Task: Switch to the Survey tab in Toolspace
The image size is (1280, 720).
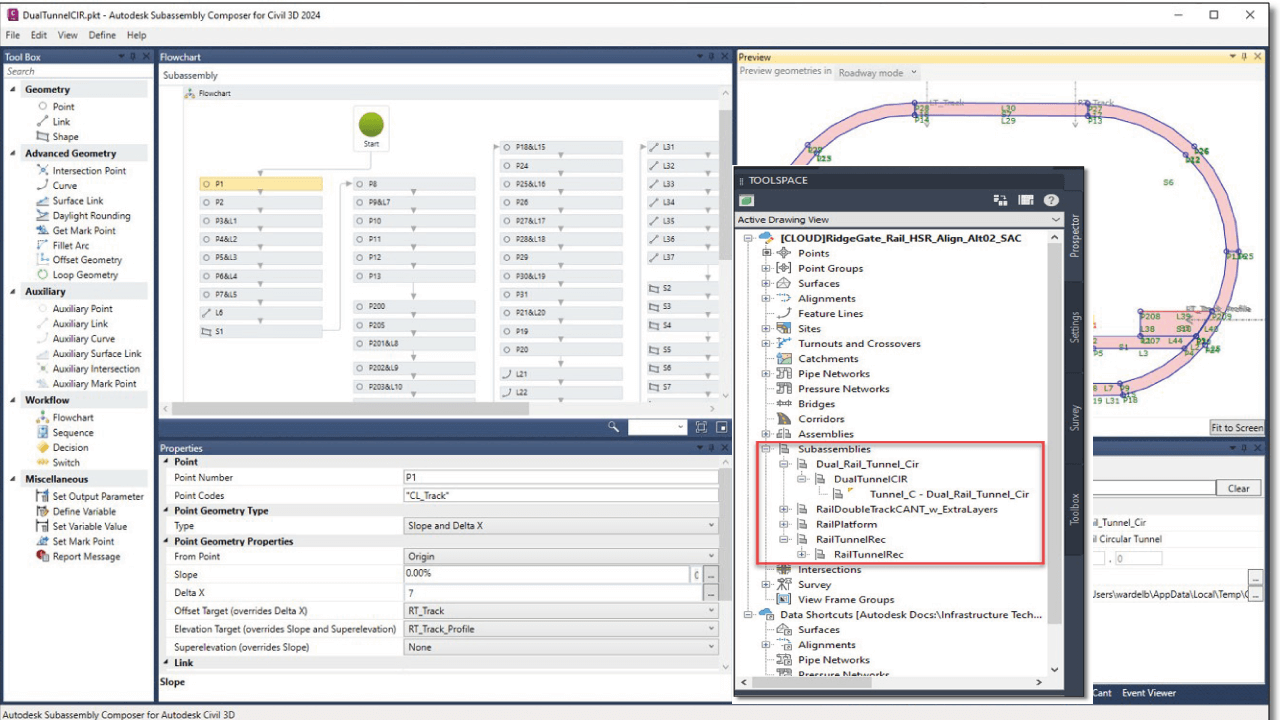Action: point(1075,416)
